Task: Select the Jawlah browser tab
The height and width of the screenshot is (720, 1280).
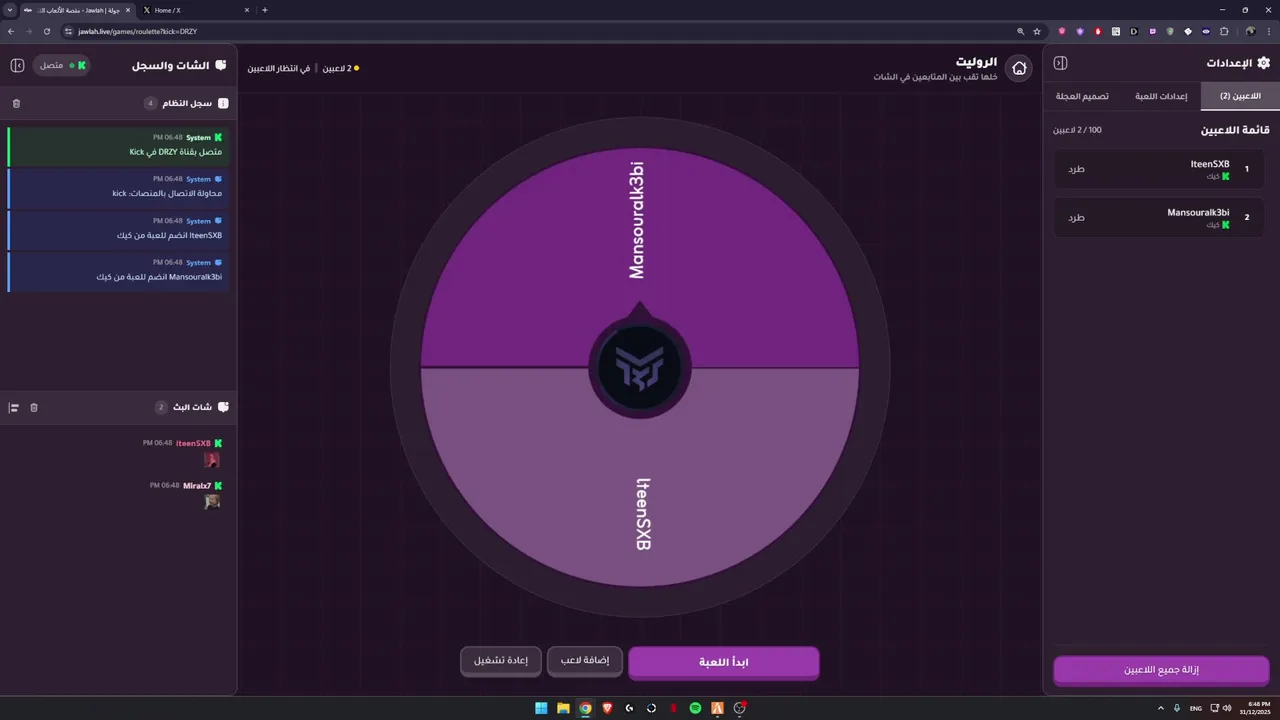Action: (x=77, y=10)
